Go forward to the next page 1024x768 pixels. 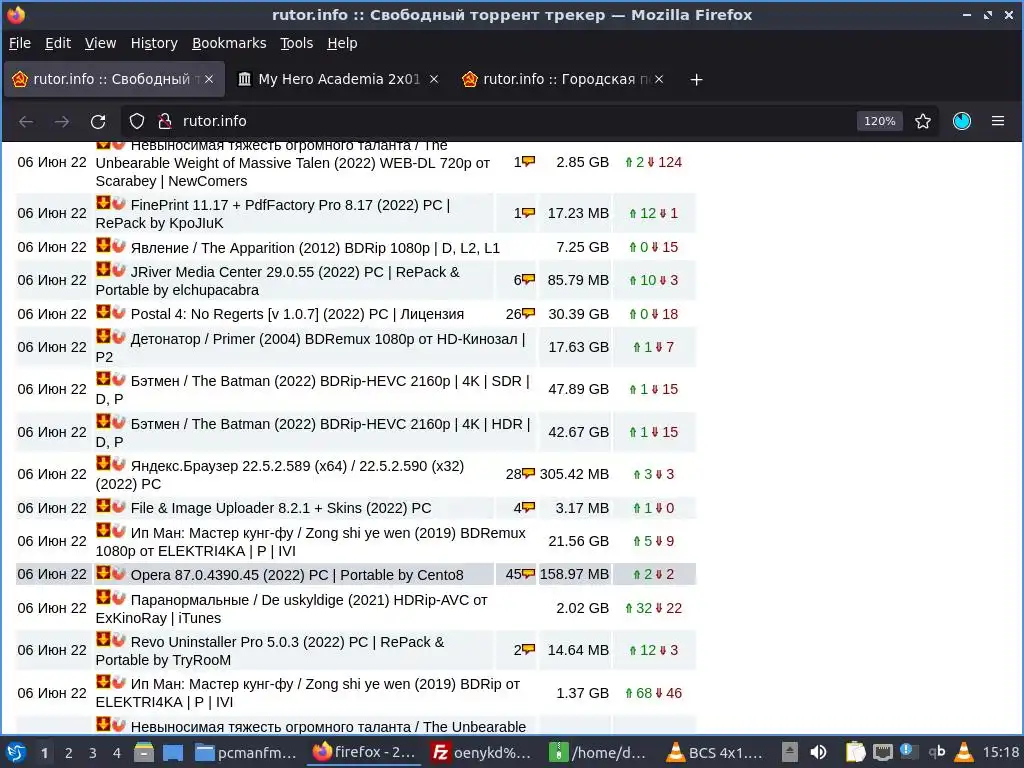click(x=62, y=121)
